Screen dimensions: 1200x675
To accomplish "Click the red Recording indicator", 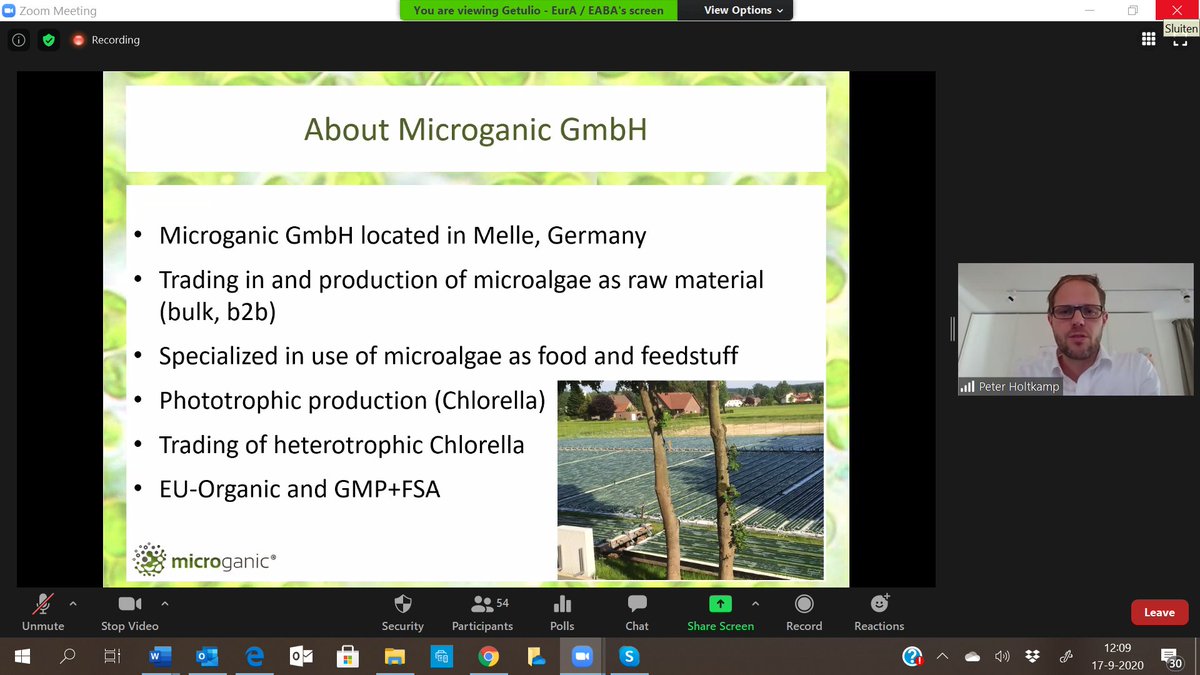I will point(106,40).
